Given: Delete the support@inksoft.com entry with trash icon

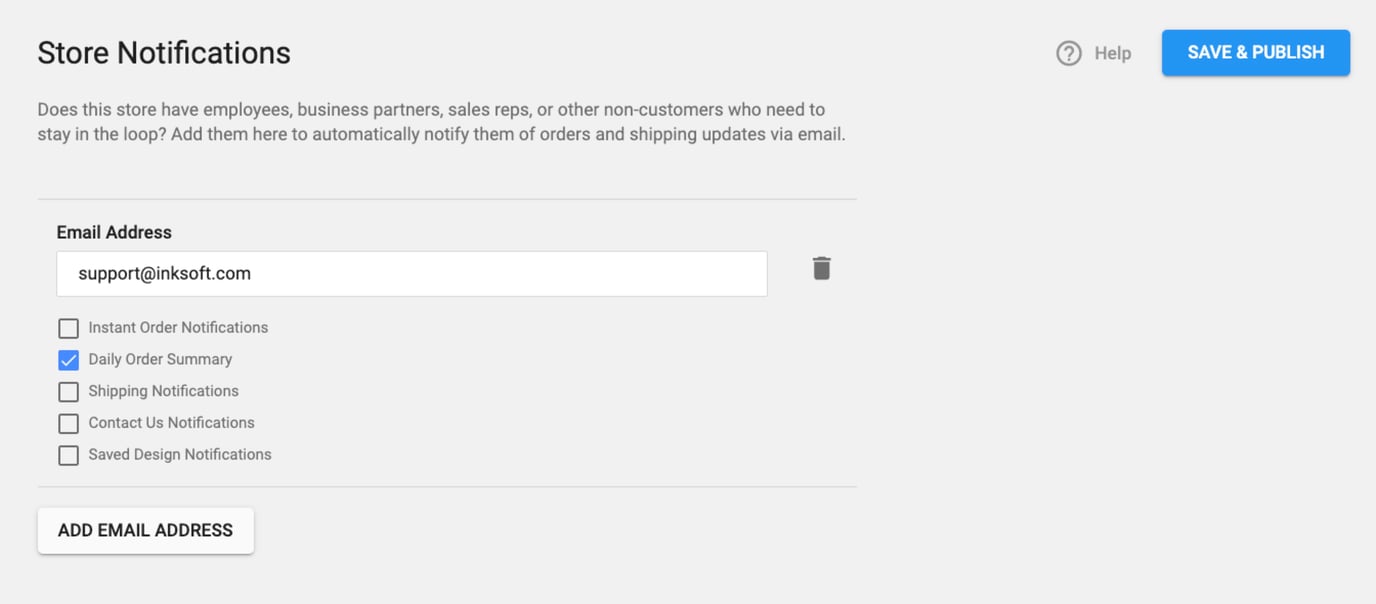Looking at the screenshot, I should 821,268.
